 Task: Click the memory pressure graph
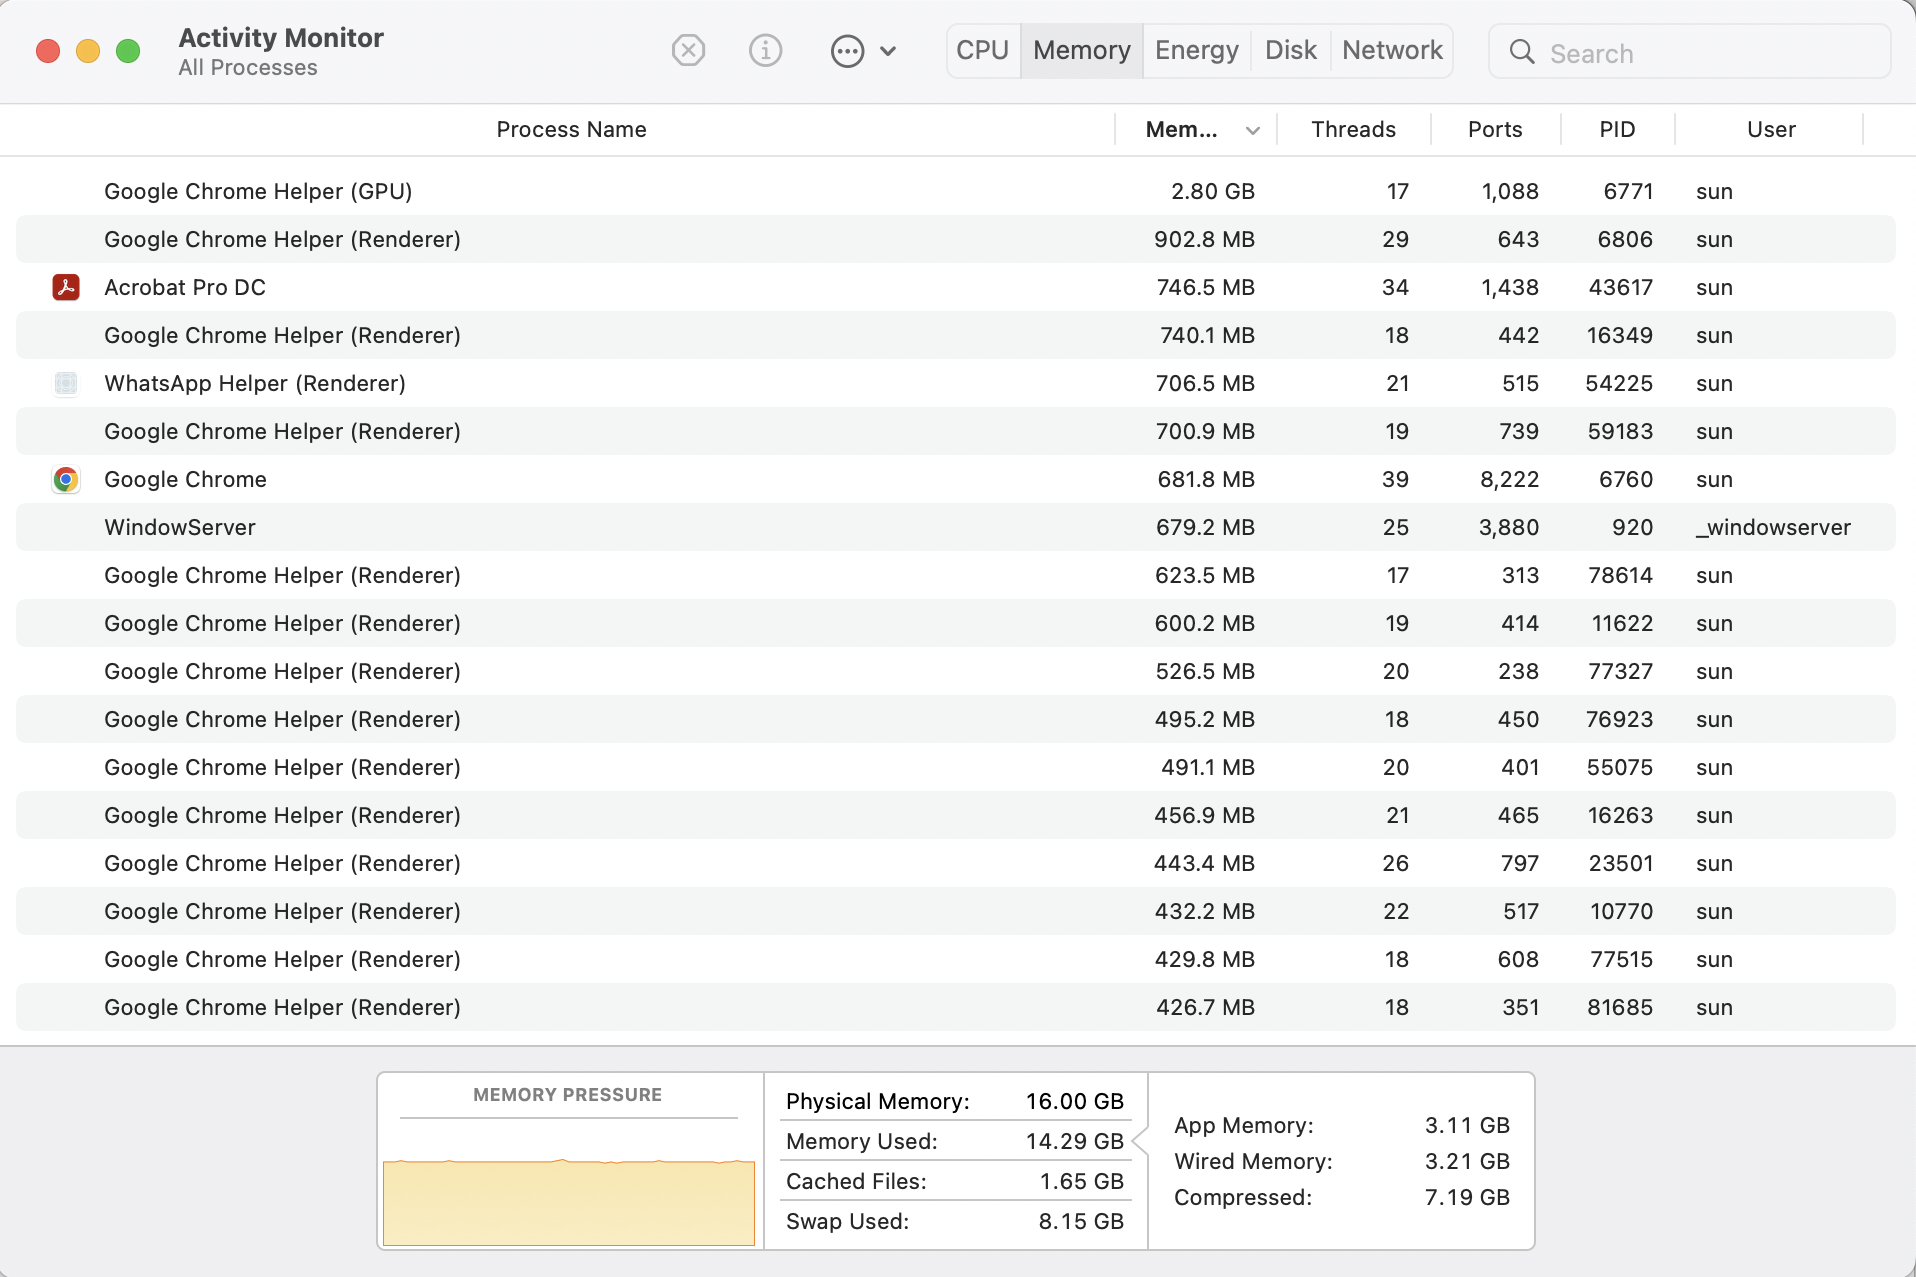[568, 1200]
